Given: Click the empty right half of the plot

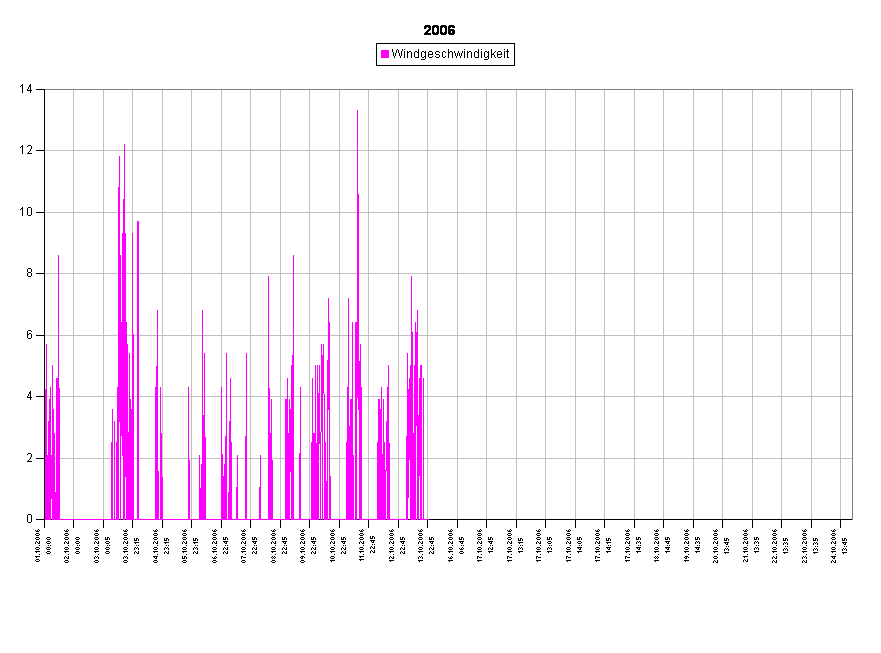Looking at the screenshot, I should point(640,300).
